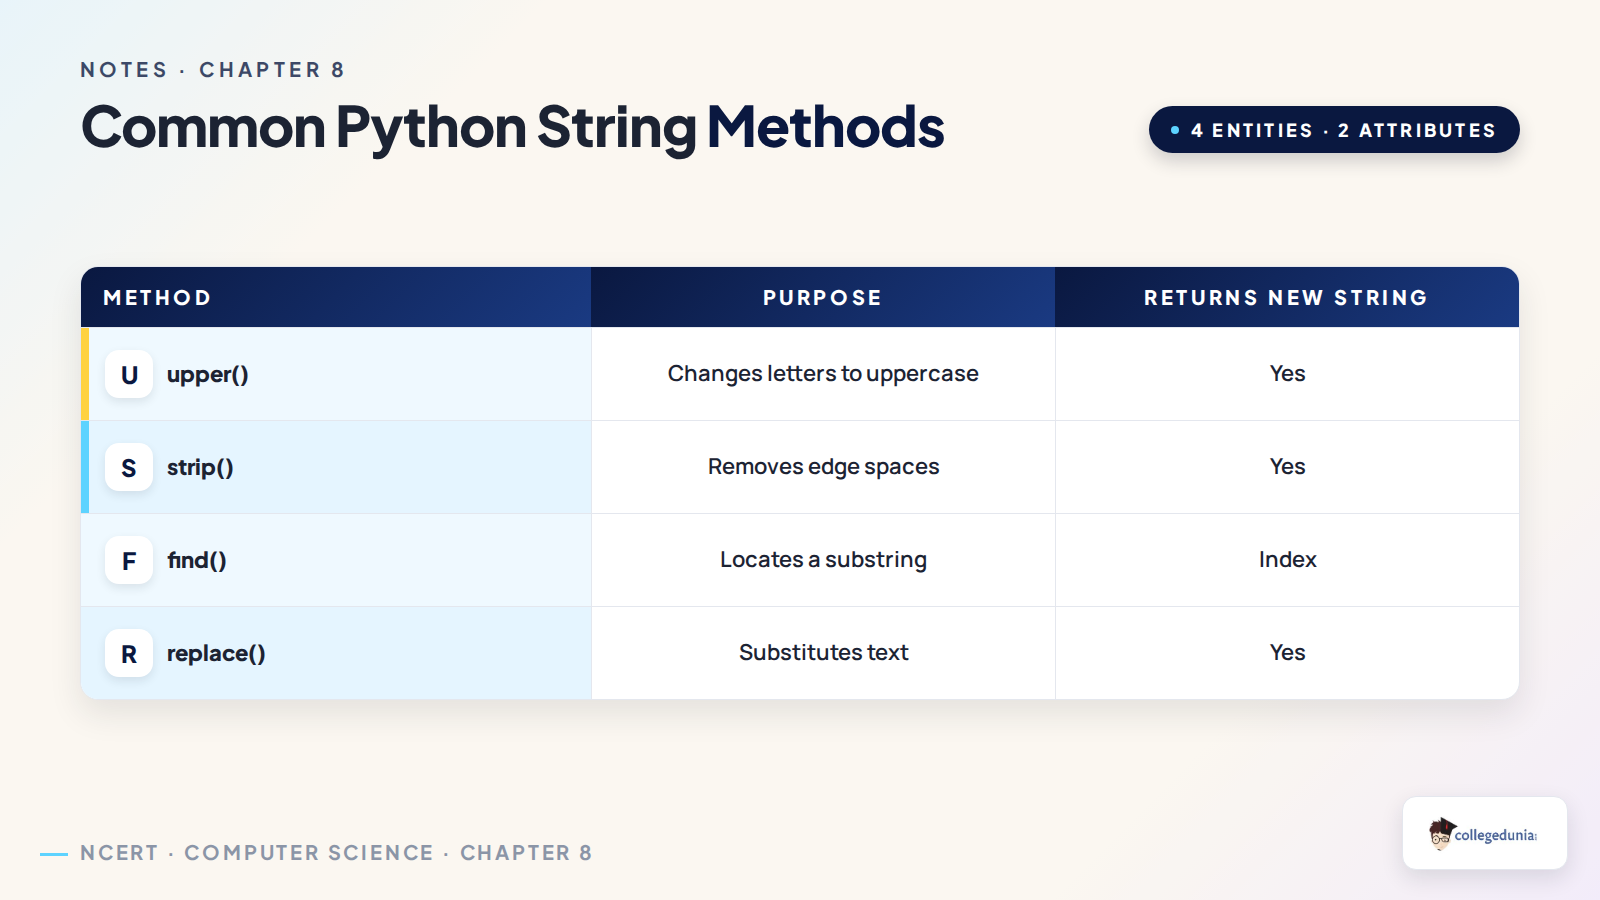Image resolution: width=1600 pixels, height=900 pixels.
Task: Click the find() method name
Action: click(x=197, y=560)
